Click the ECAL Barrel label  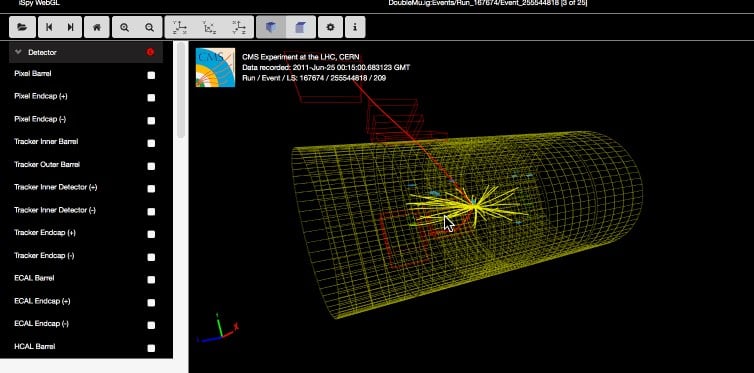[34, 278]
